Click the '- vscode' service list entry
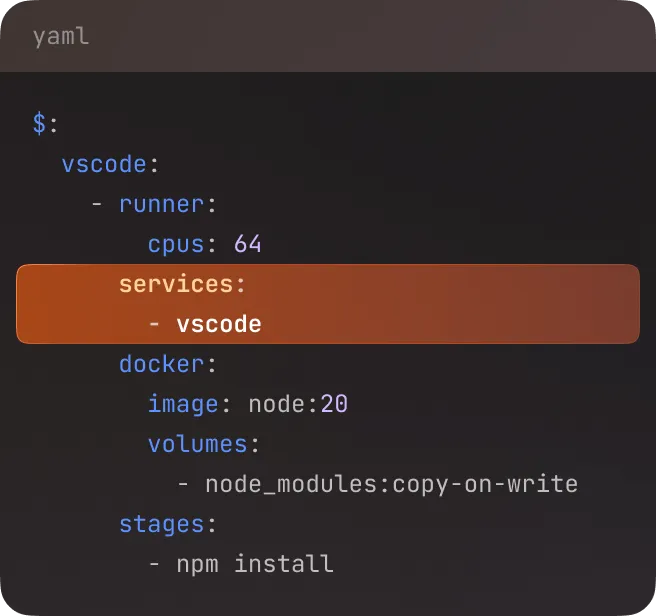656x616 pixels. [x=205, y=324]
